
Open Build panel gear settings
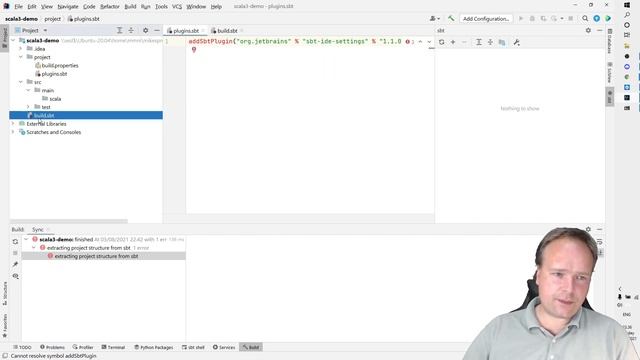tap(588, 229)
